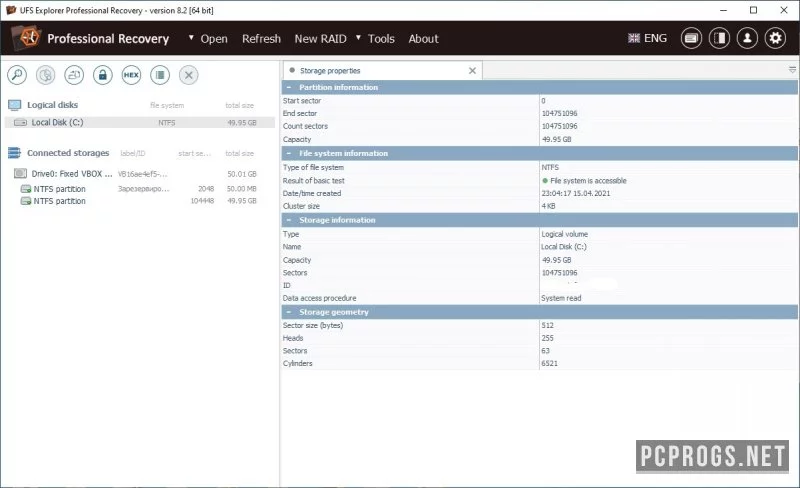
Task: Open the dropdown arrow before Tools
Action: click(x=358, y=37)
